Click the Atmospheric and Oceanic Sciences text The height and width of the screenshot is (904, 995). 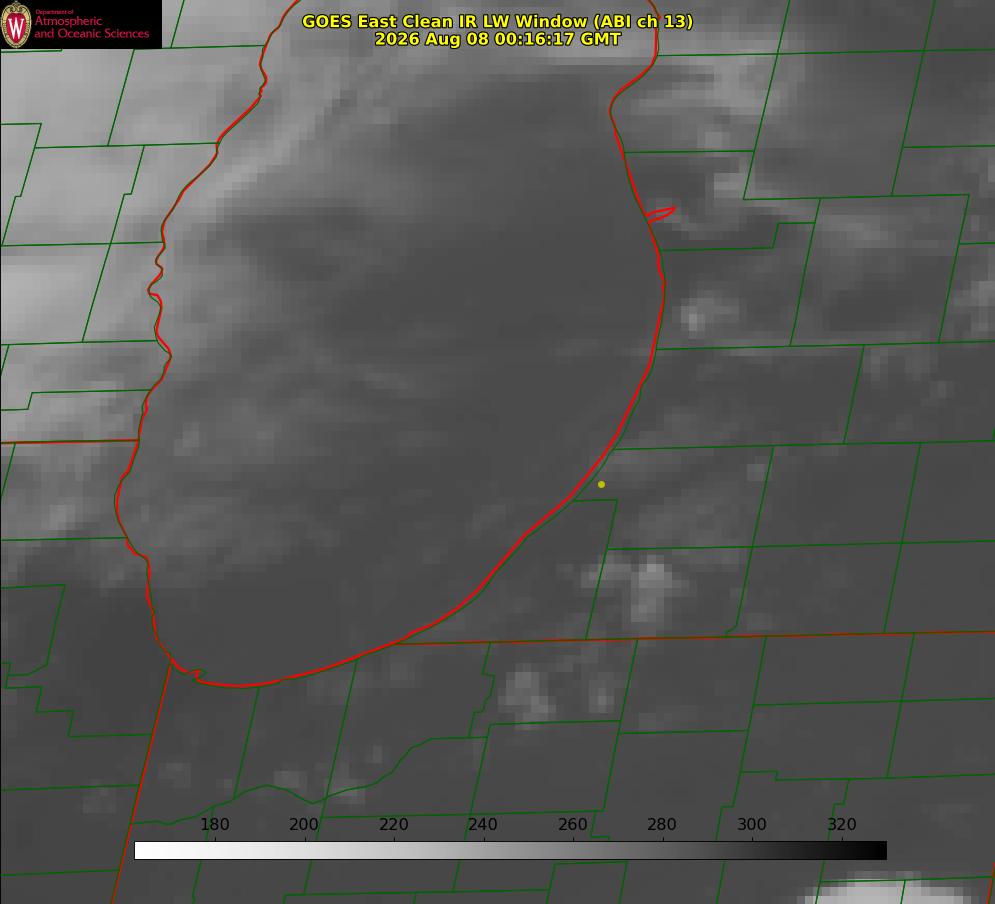pos(91,27)
